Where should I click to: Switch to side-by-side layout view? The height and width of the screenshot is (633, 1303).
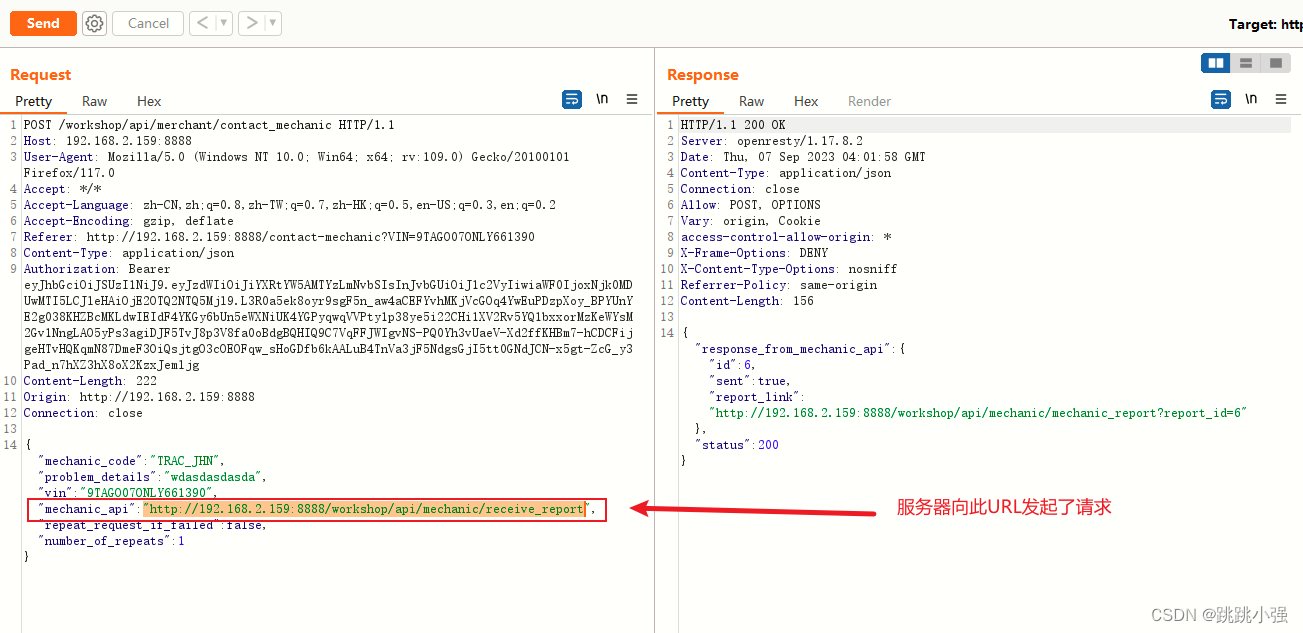1216,63
